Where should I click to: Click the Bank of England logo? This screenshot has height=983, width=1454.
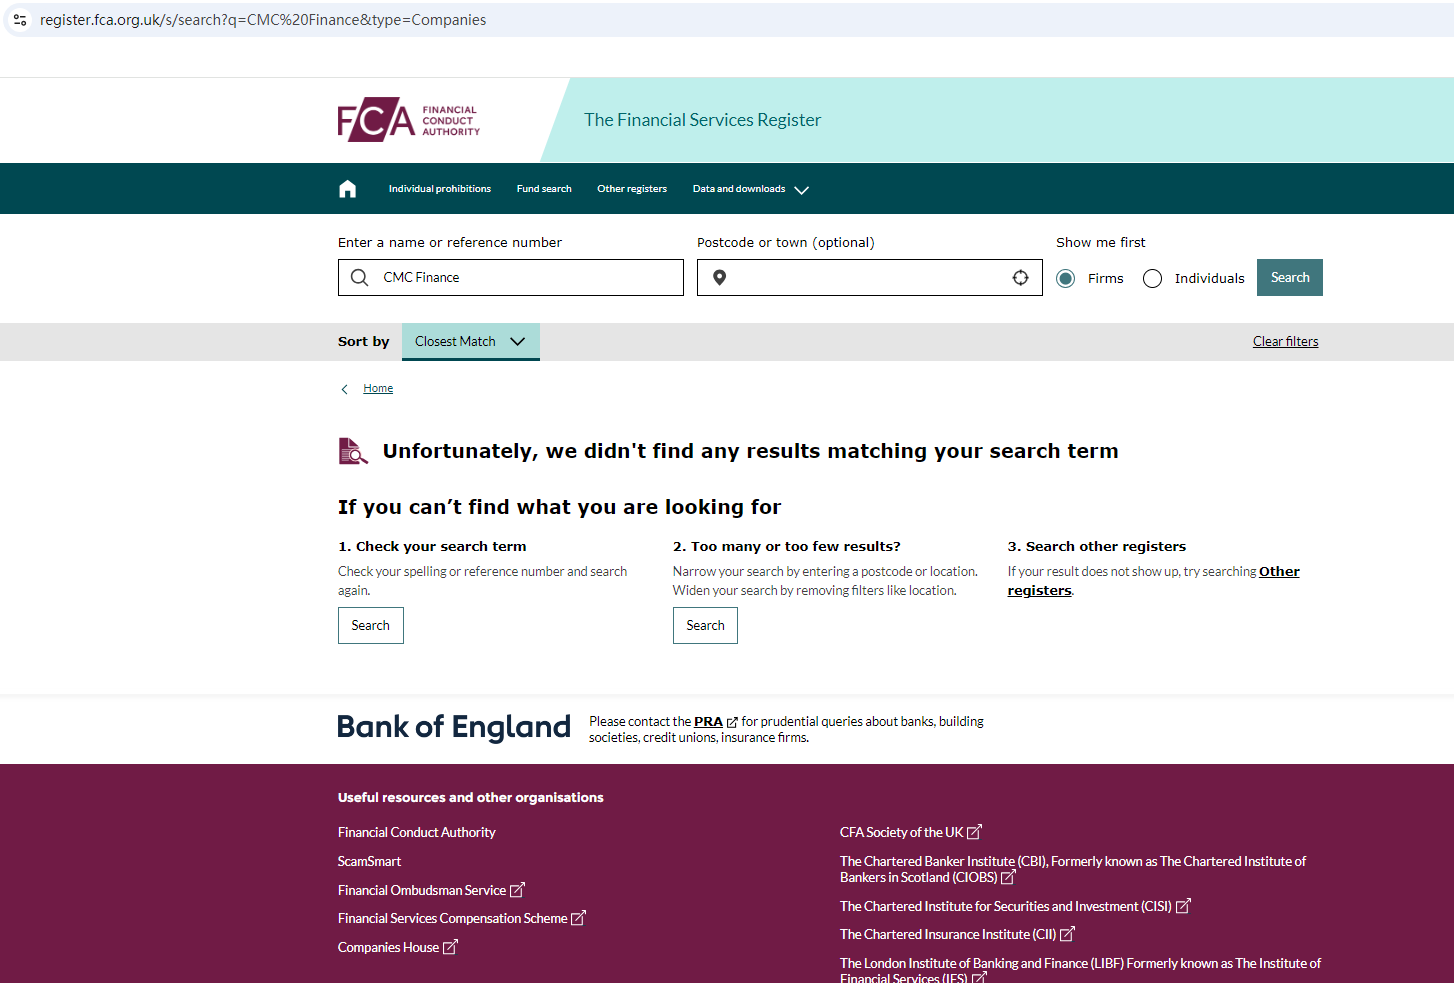coord(454,727)
